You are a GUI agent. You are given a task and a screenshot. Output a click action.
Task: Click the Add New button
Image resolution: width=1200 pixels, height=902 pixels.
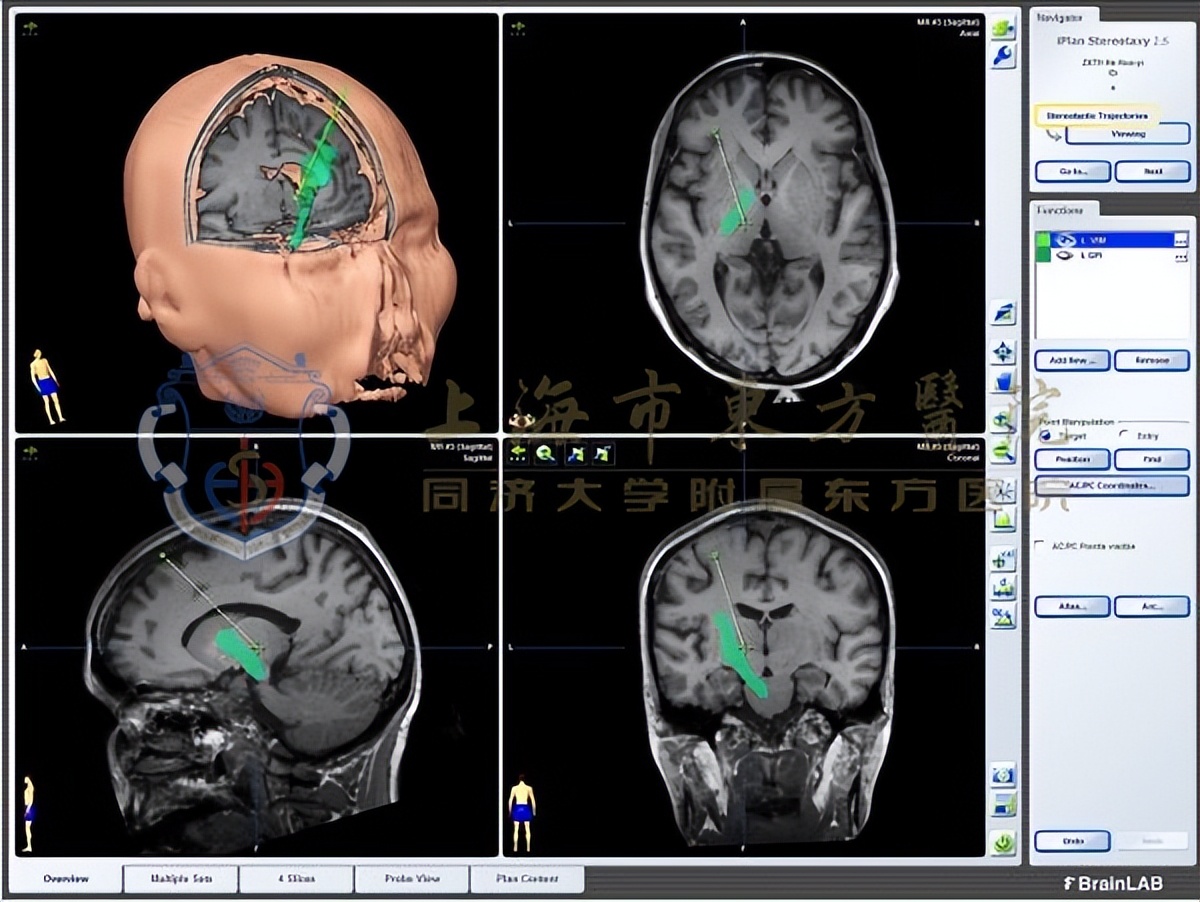[x=1071, y=360]
